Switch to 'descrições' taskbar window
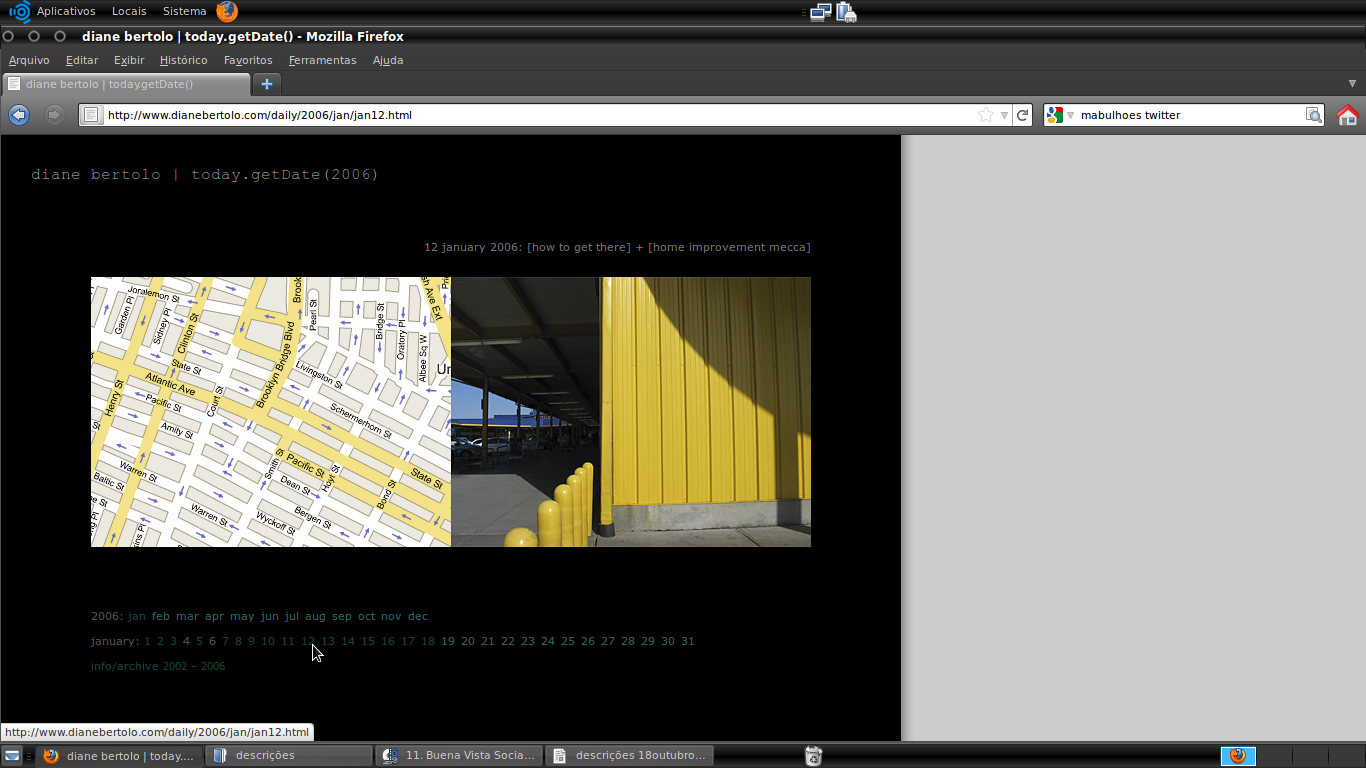This screenshot has height=768, width=1366. (x=289, y=756)
